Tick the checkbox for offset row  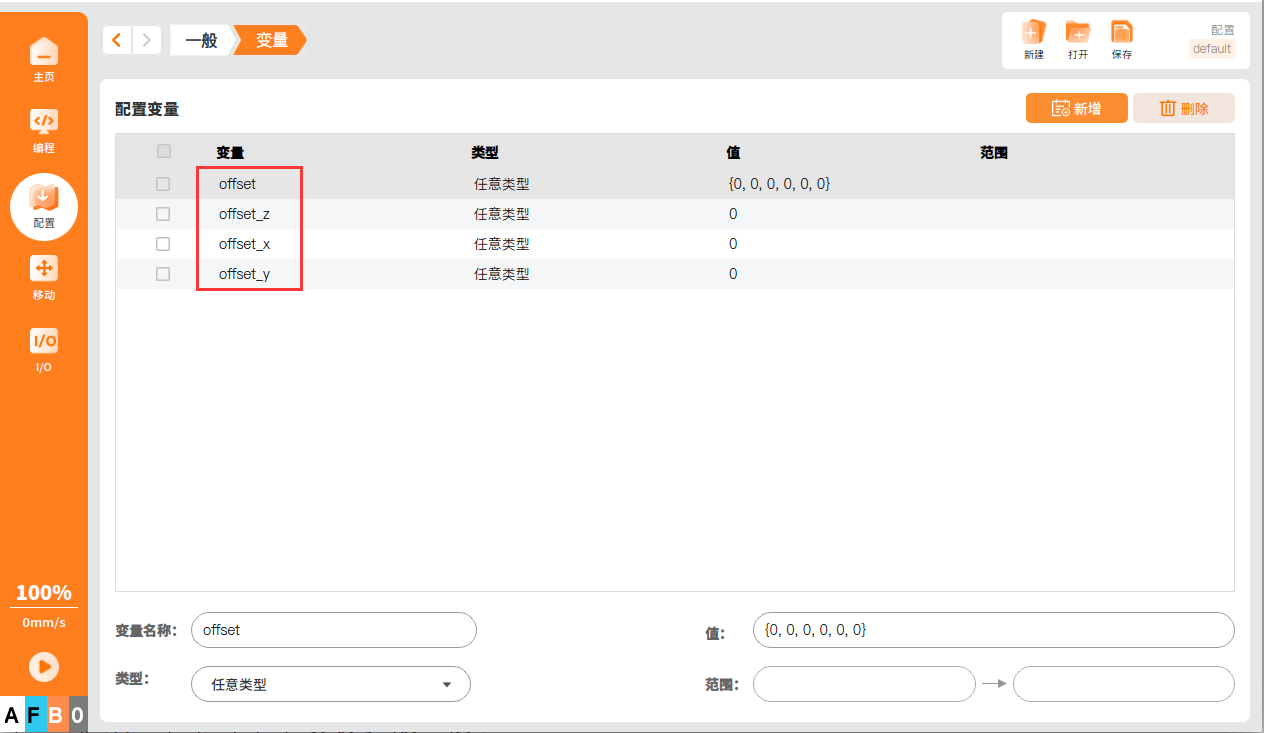[163, 184]
